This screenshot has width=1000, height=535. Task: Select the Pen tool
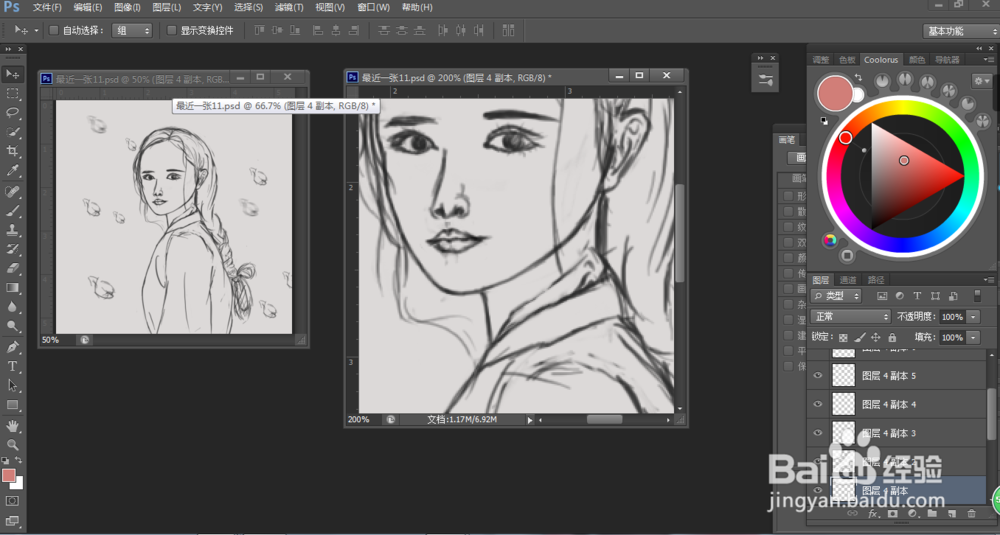[13, 347]
